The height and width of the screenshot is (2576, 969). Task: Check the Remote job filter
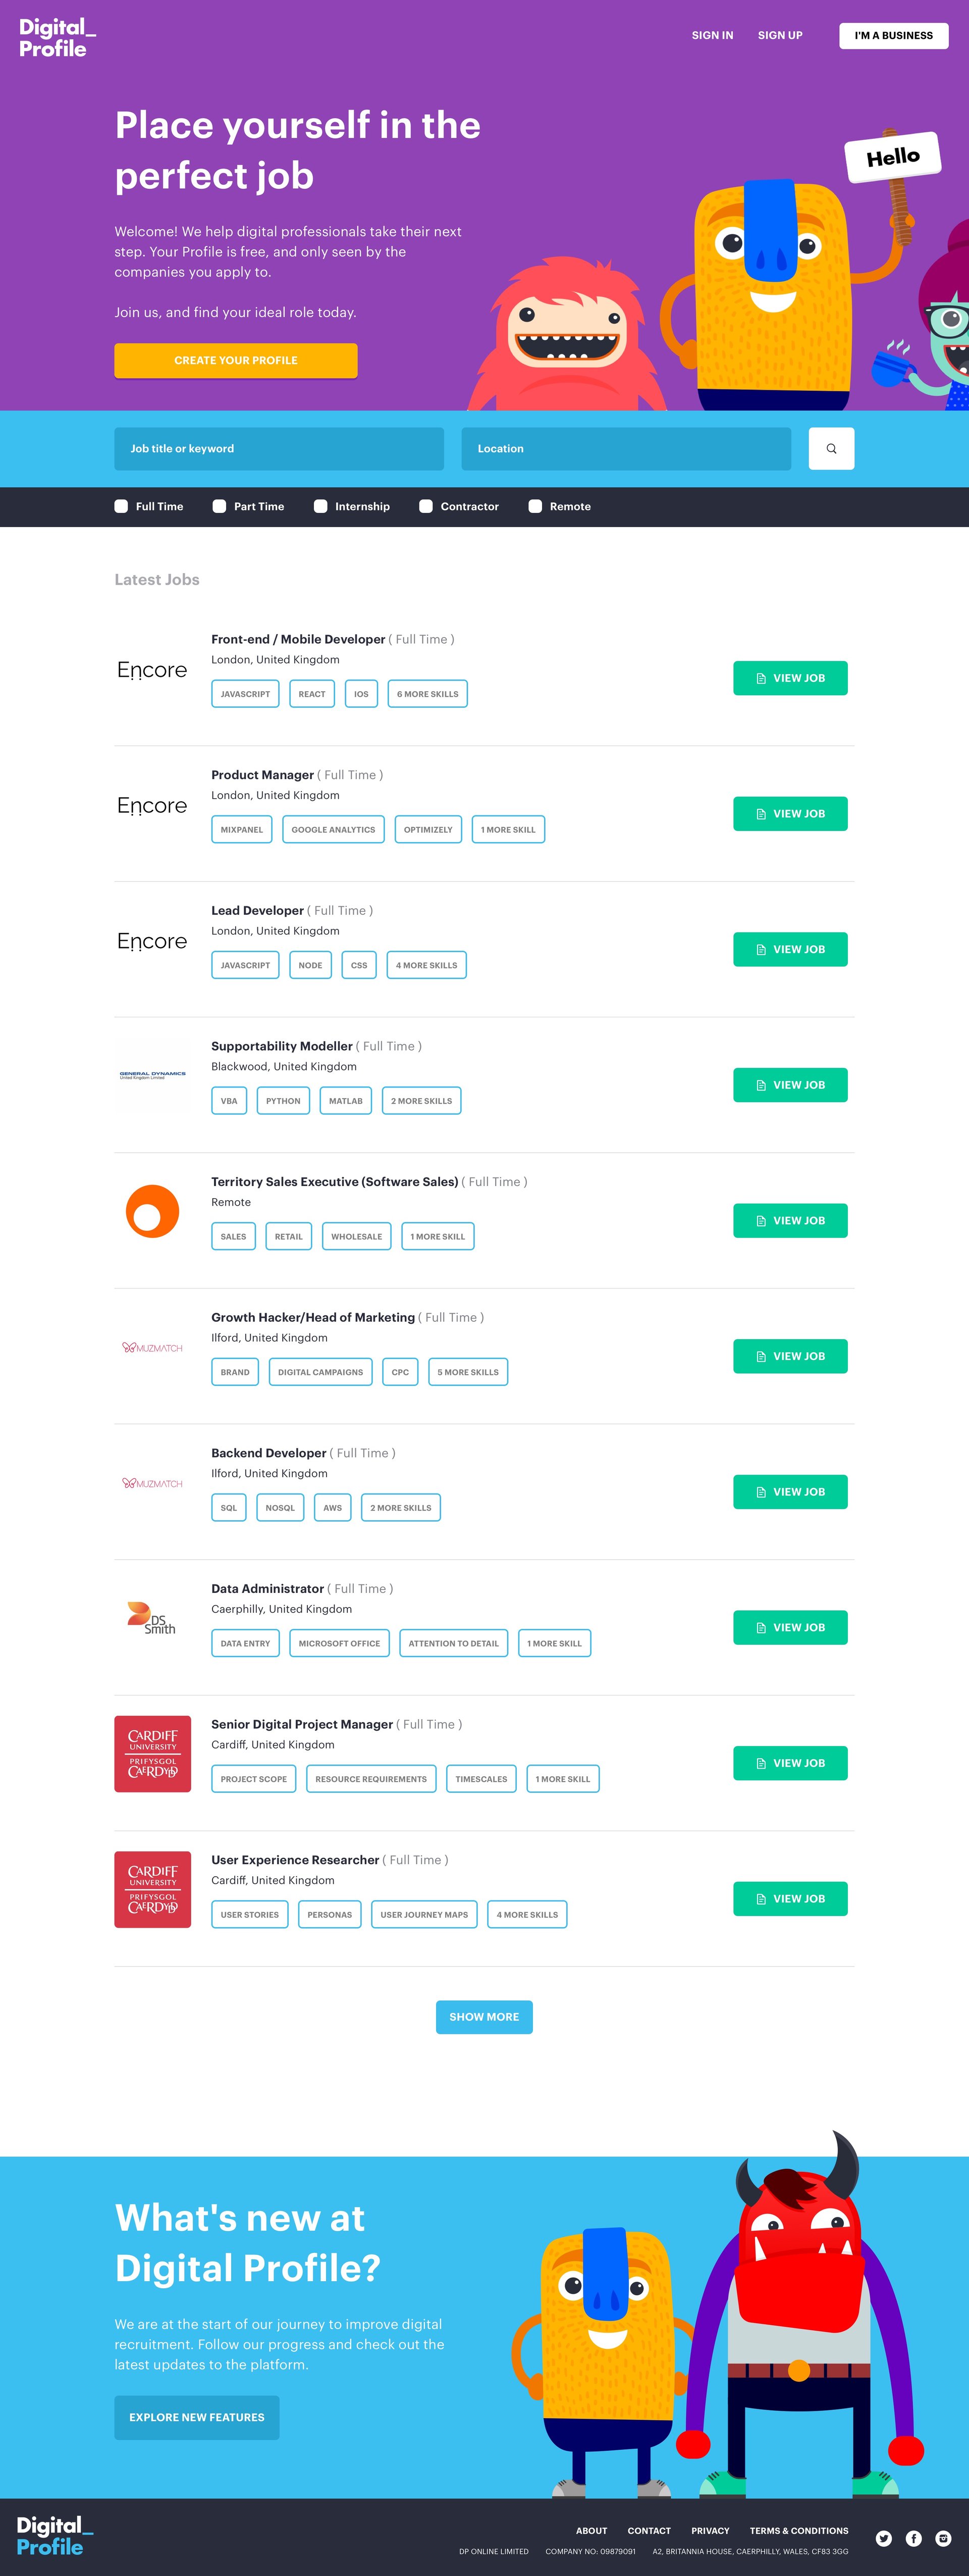[x=535, y=507]
